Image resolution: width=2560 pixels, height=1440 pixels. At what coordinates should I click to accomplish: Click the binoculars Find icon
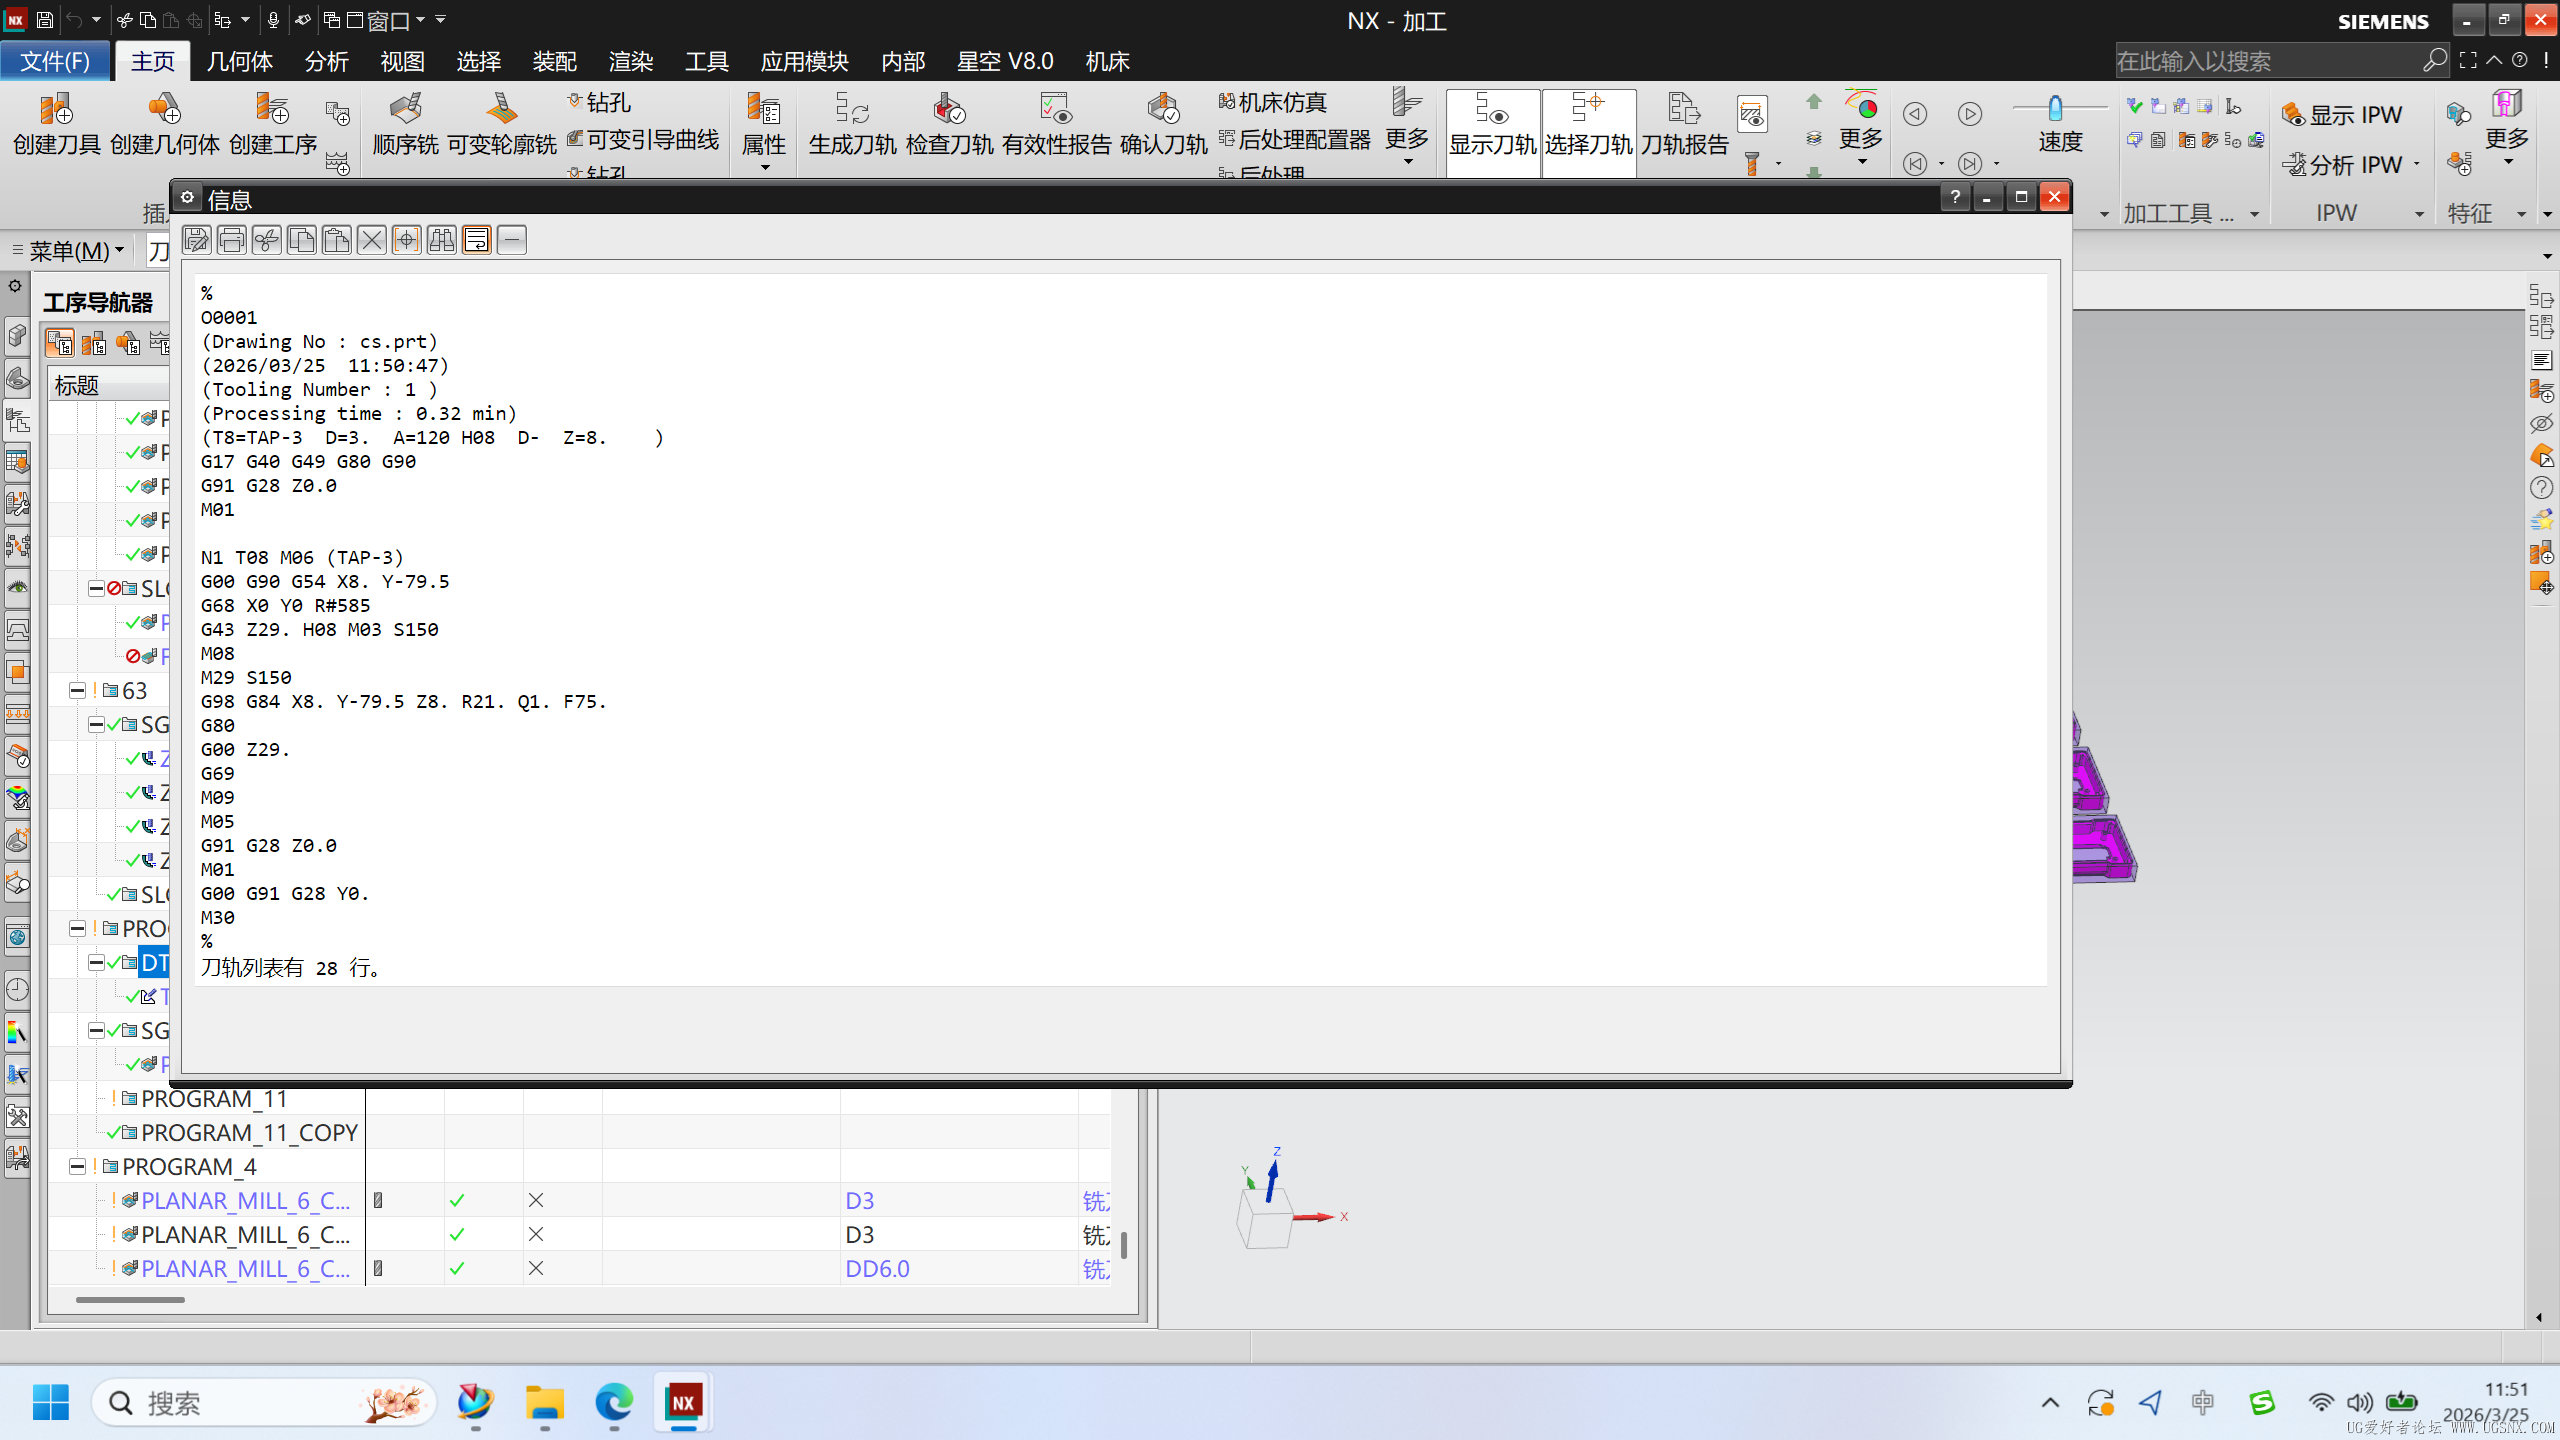tap(441, 240)
